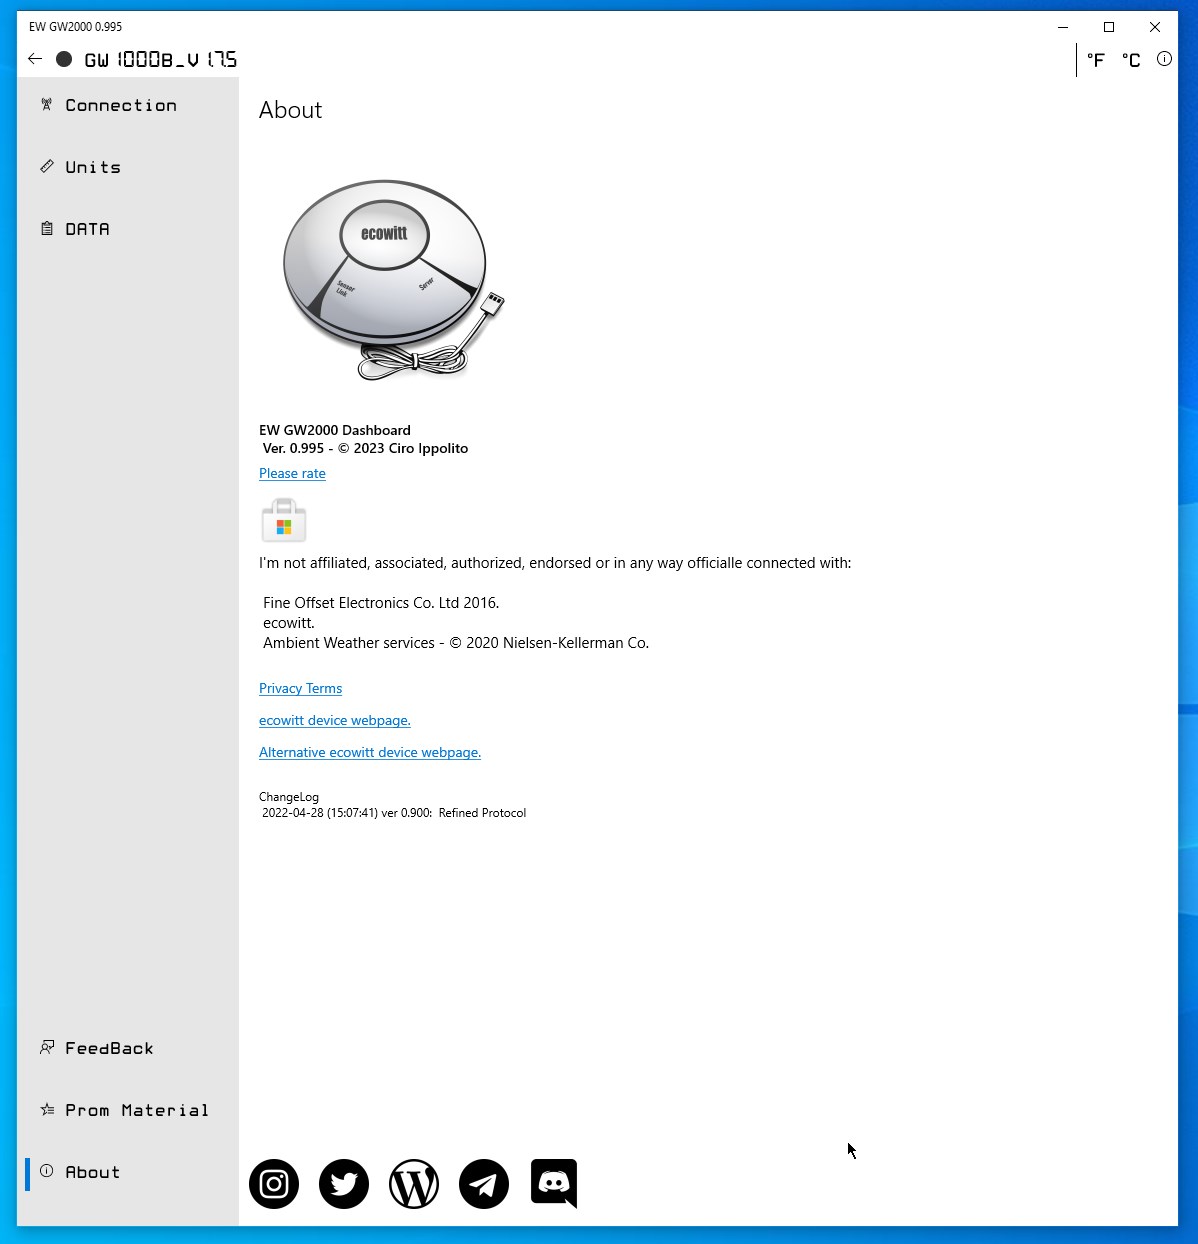Viewport: 1198px width, 1244px height.
Task: Select the antenna icon beside Connection
Action: pos(46,104)
